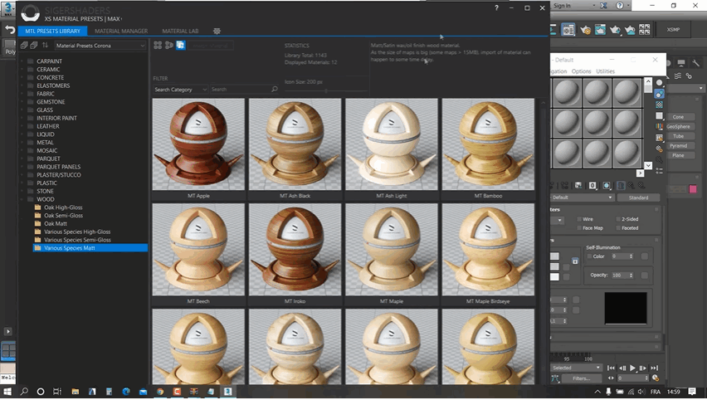Open the shader type dropdown in Basic Parameters
707x400 pixels.
click(x=557, y=220)
